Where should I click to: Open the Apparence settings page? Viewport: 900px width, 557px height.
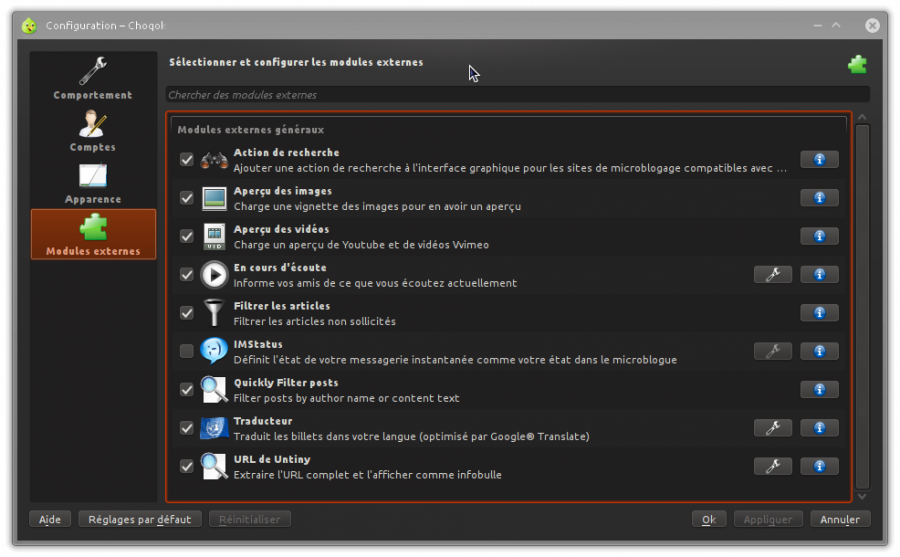click(93, 183)
